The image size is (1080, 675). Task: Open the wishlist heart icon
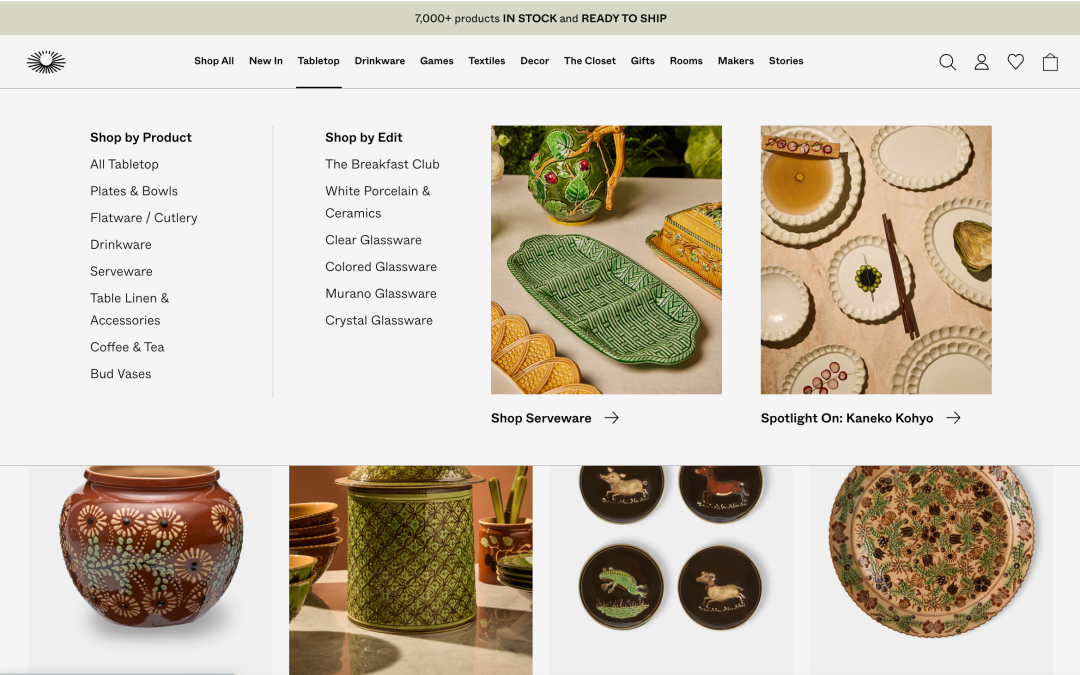tap(1015, 62)
